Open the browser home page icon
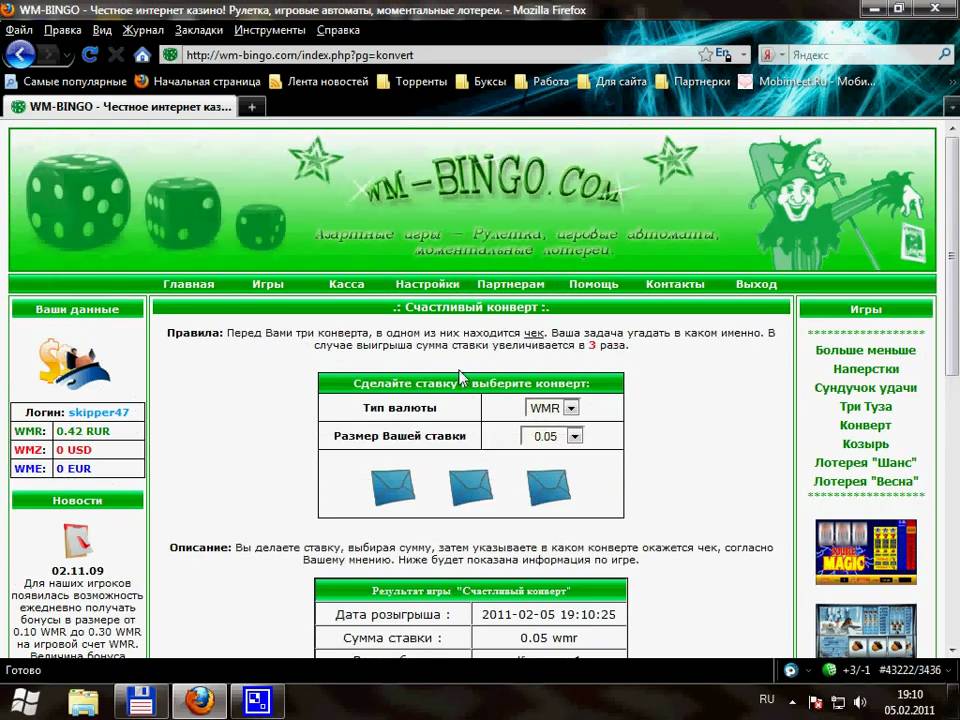Screen dimensions: 960x720 tap(142, 55)
